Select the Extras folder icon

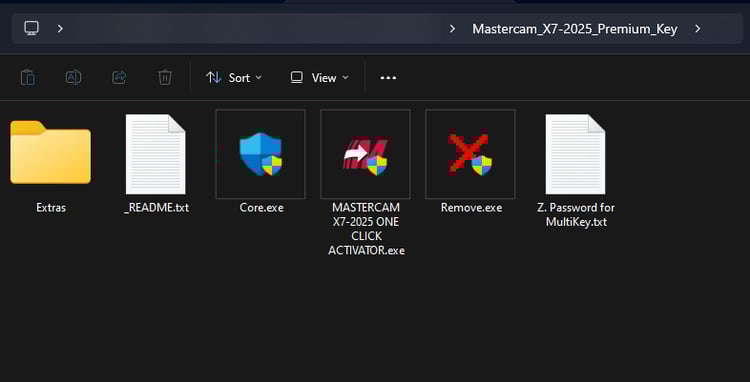[50, 153]
